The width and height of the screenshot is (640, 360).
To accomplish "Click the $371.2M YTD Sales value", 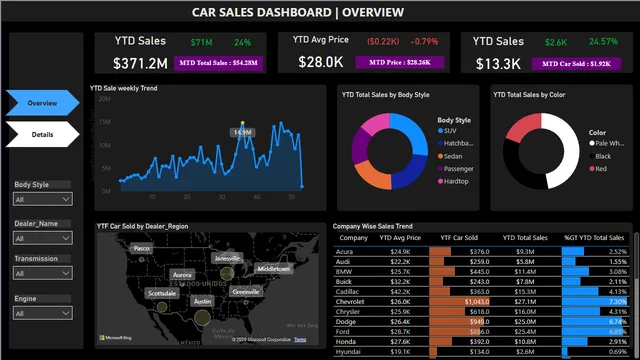I will 140,63.
